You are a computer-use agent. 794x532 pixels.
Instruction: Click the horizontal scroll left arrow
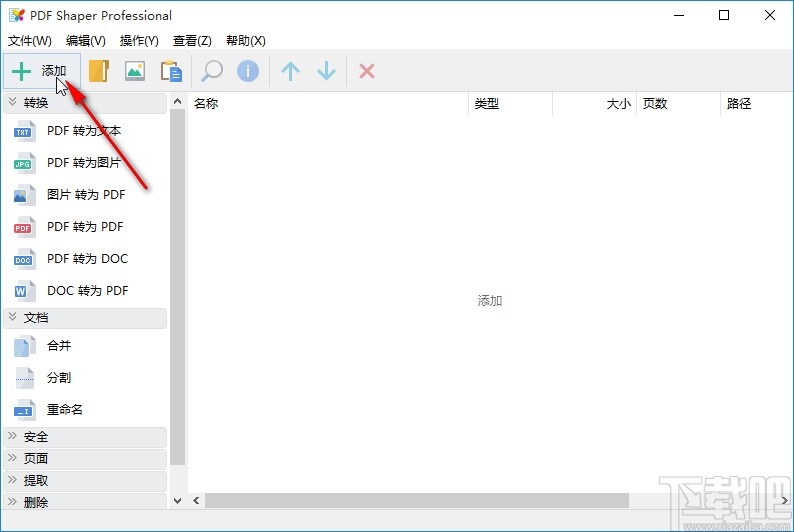(x=196, y=501)
